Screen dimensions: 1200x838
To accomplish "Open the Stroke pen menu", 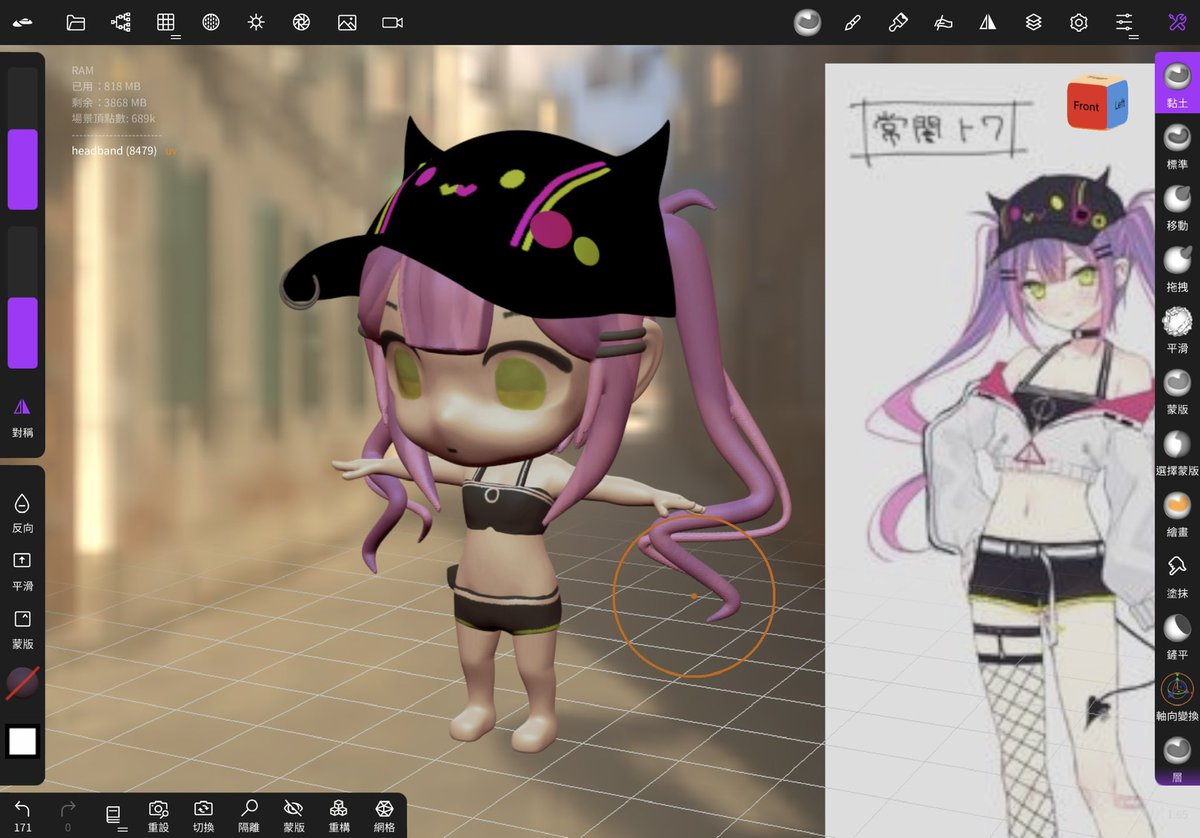I will (x=853, y=22).
